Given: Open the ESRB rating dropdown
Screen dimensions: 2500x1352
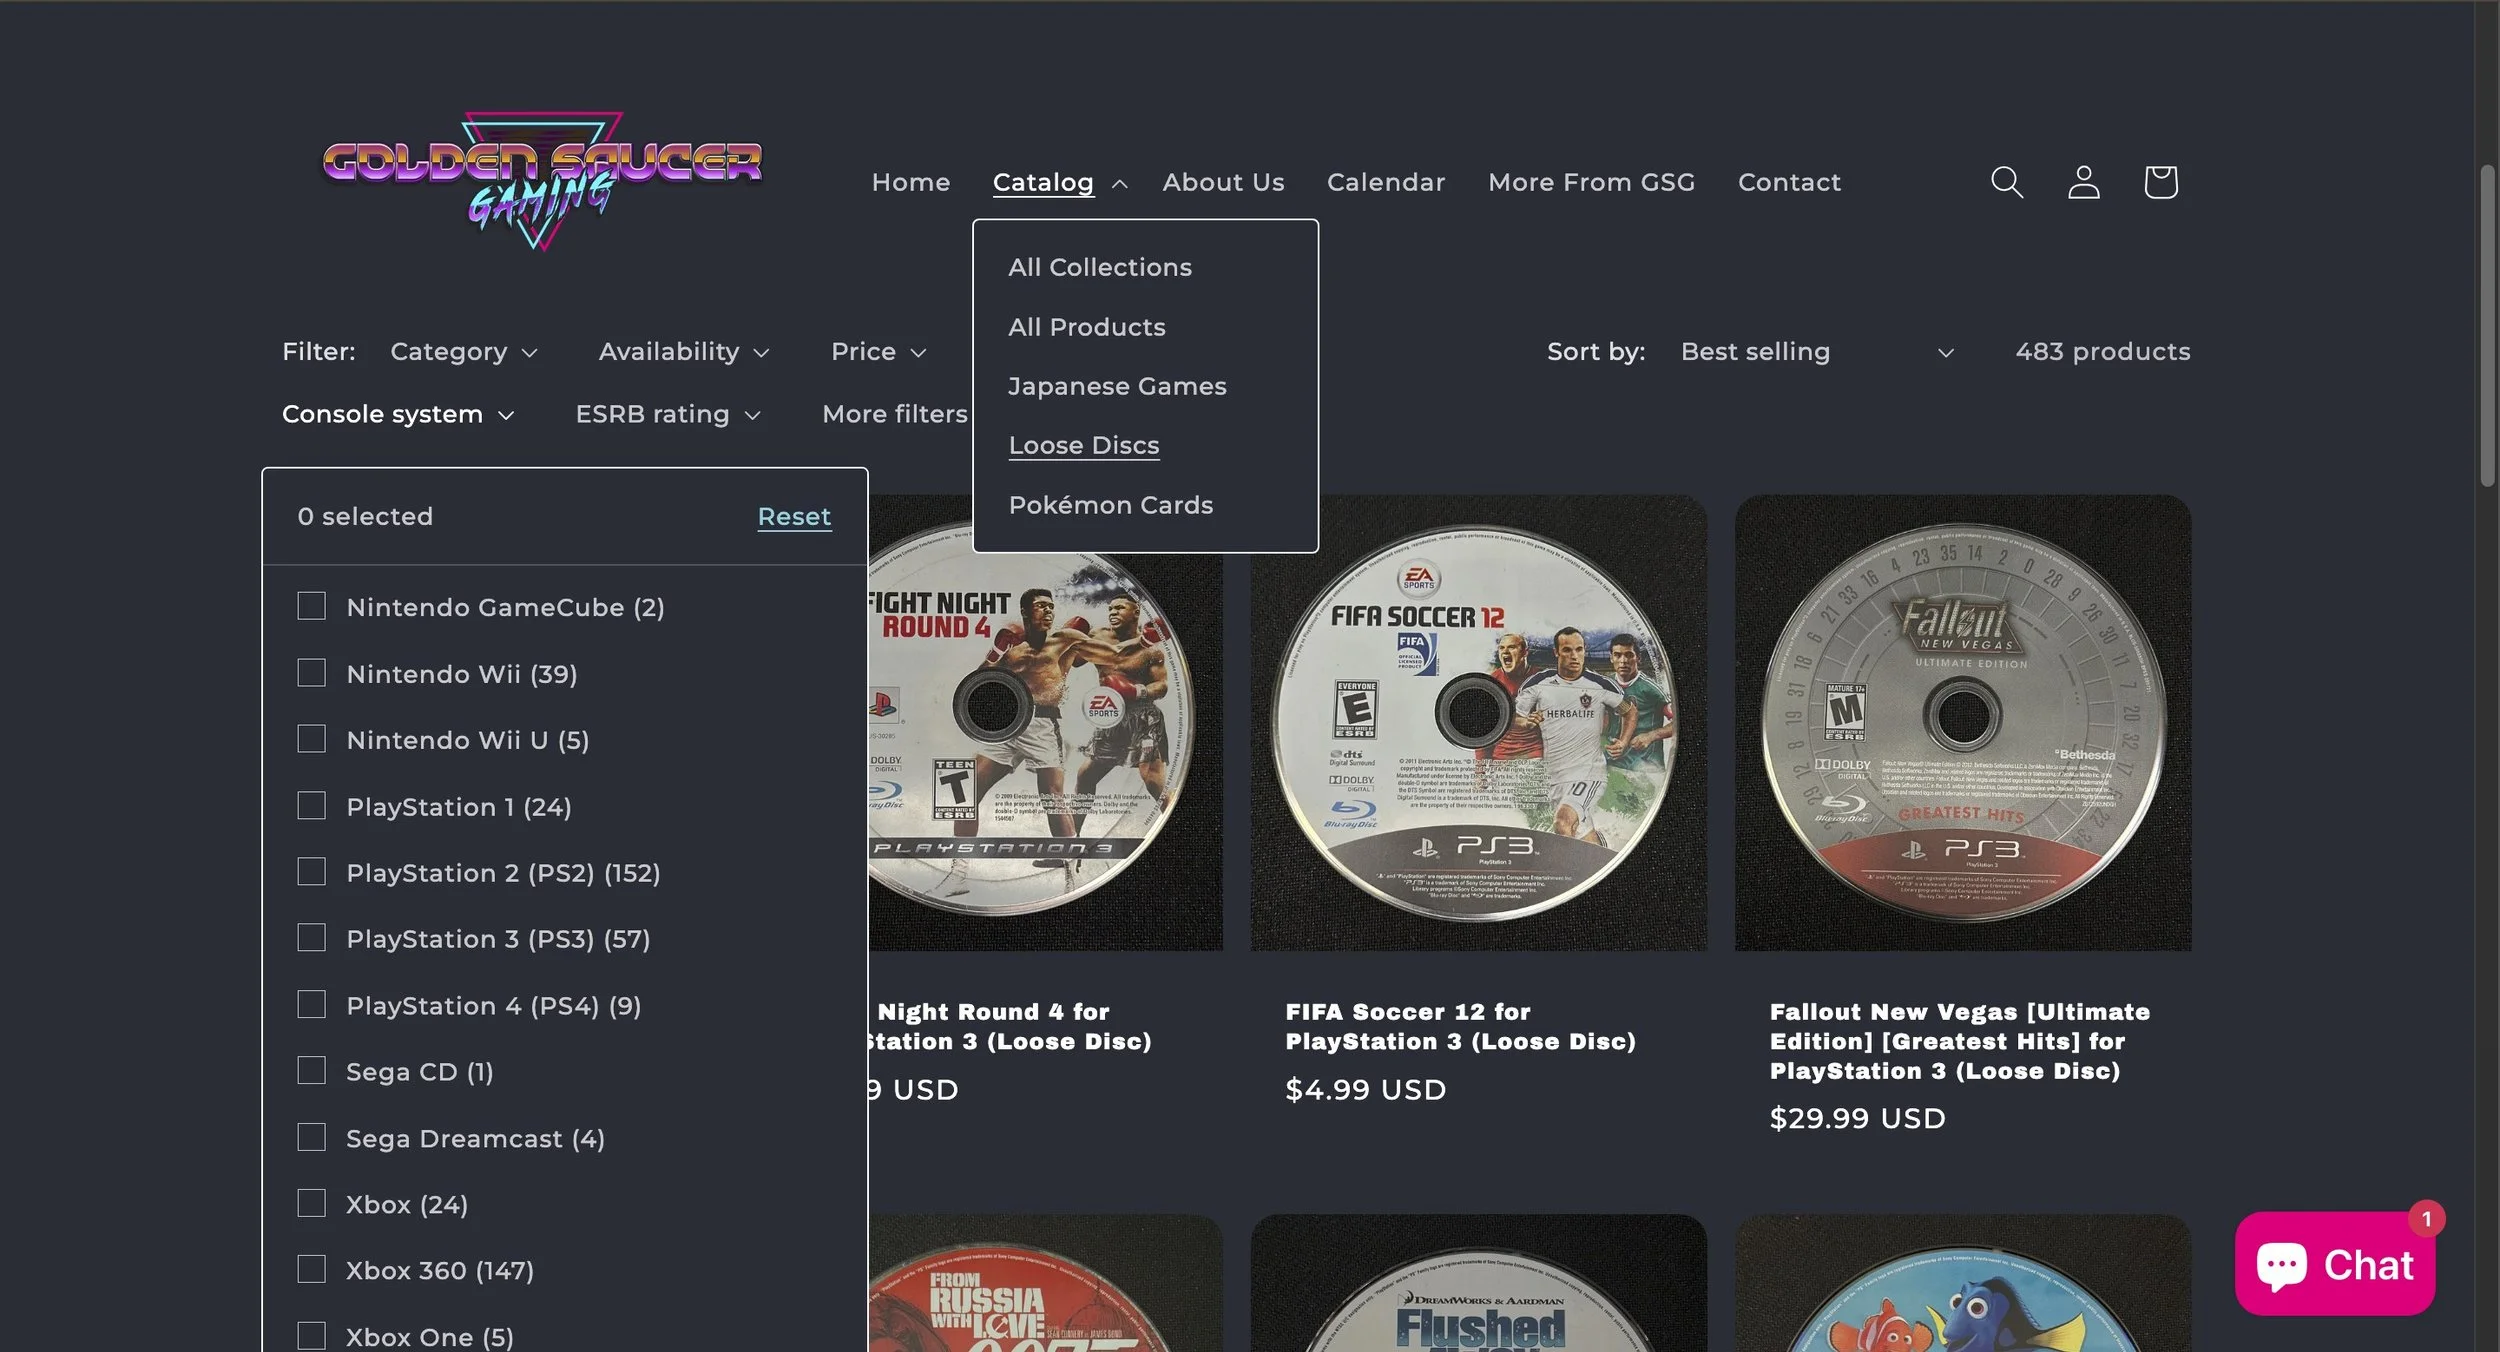Looking at the screenshot, I should [668, 413].
